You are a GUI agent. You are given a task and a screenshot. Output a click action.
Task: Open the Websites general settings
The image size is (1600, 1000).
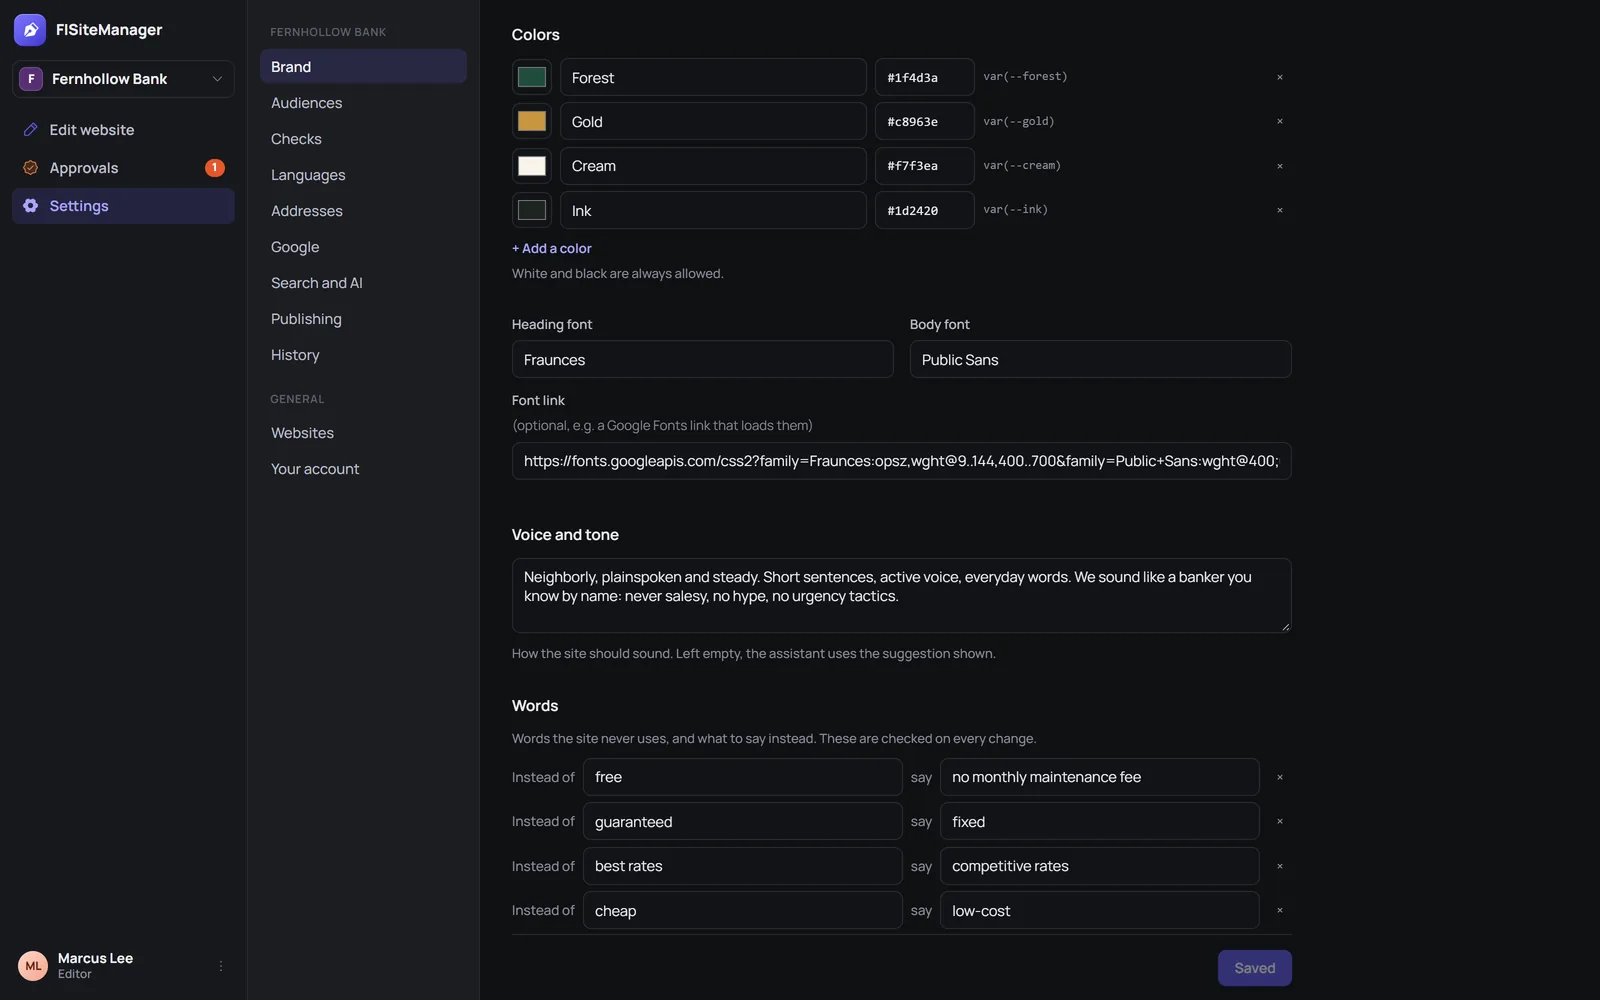click(x=363, y=433)
